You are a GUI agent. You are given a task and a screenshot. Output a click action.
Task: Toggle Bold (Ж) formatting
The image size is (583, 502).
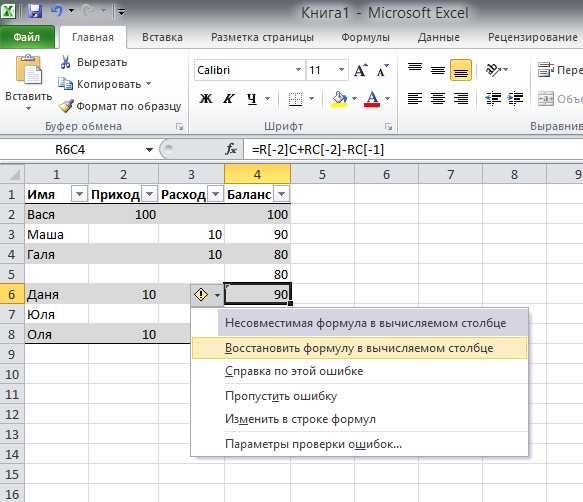(206, 99)
